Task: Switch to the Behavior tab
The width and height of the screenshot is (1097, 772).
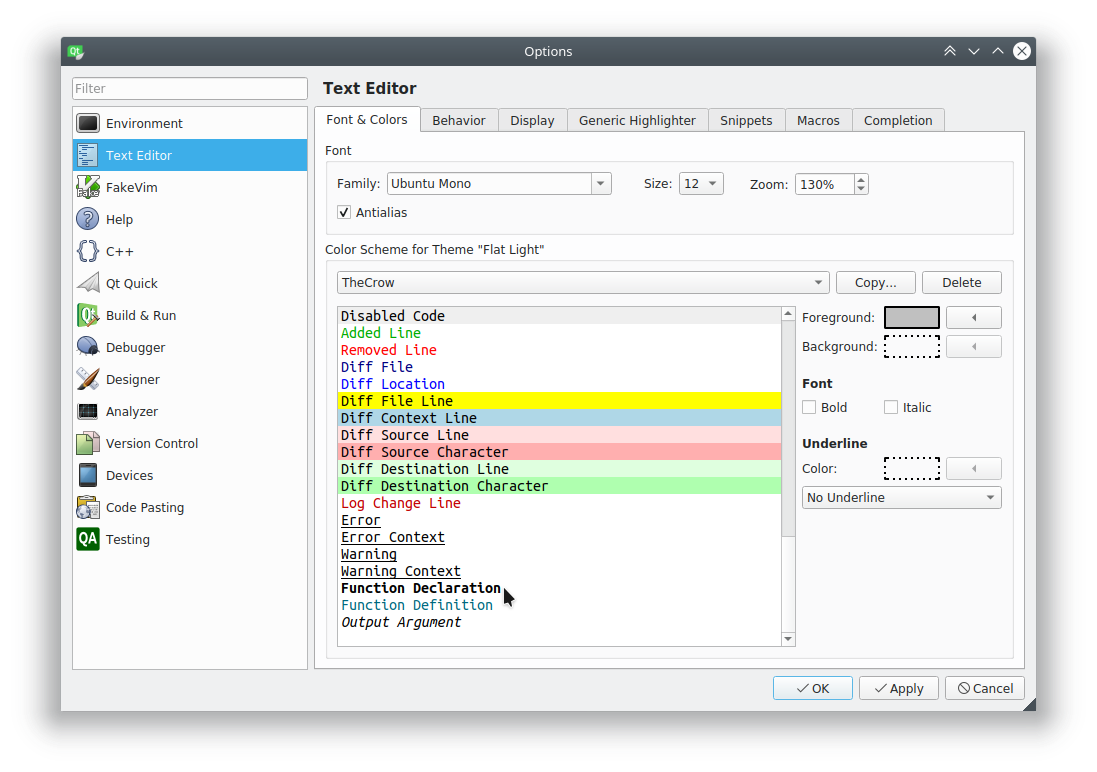Action: (459, 120)
